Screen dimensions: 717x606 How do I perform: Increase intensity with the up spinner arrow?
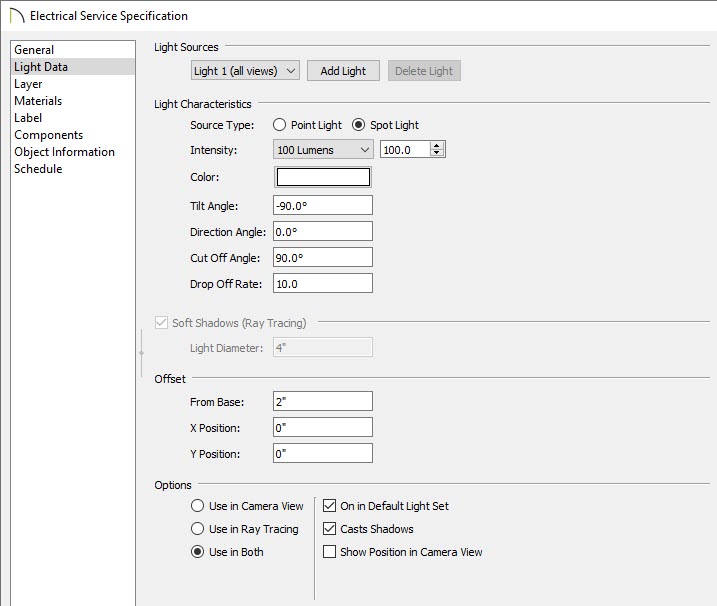click(437, 145)
